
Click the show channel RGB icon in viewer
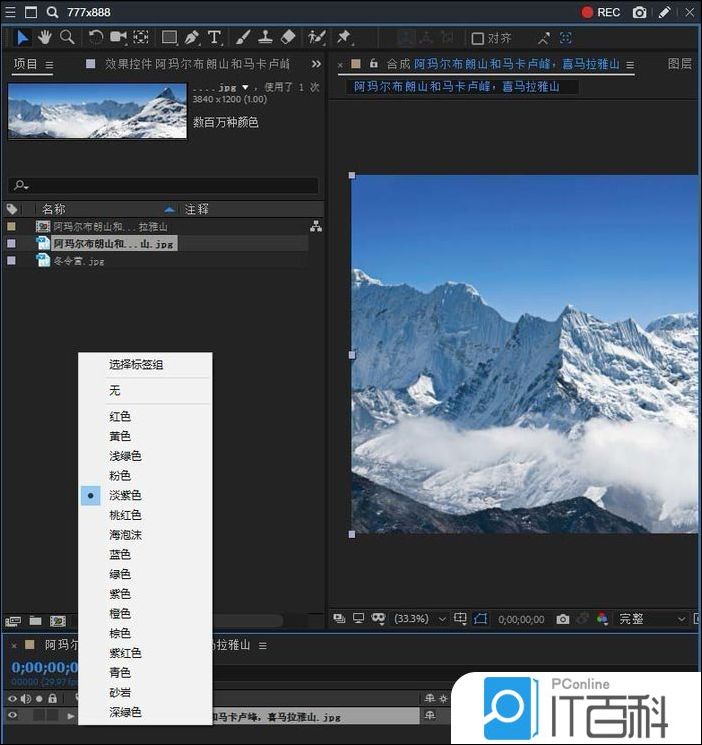[602, 619]
